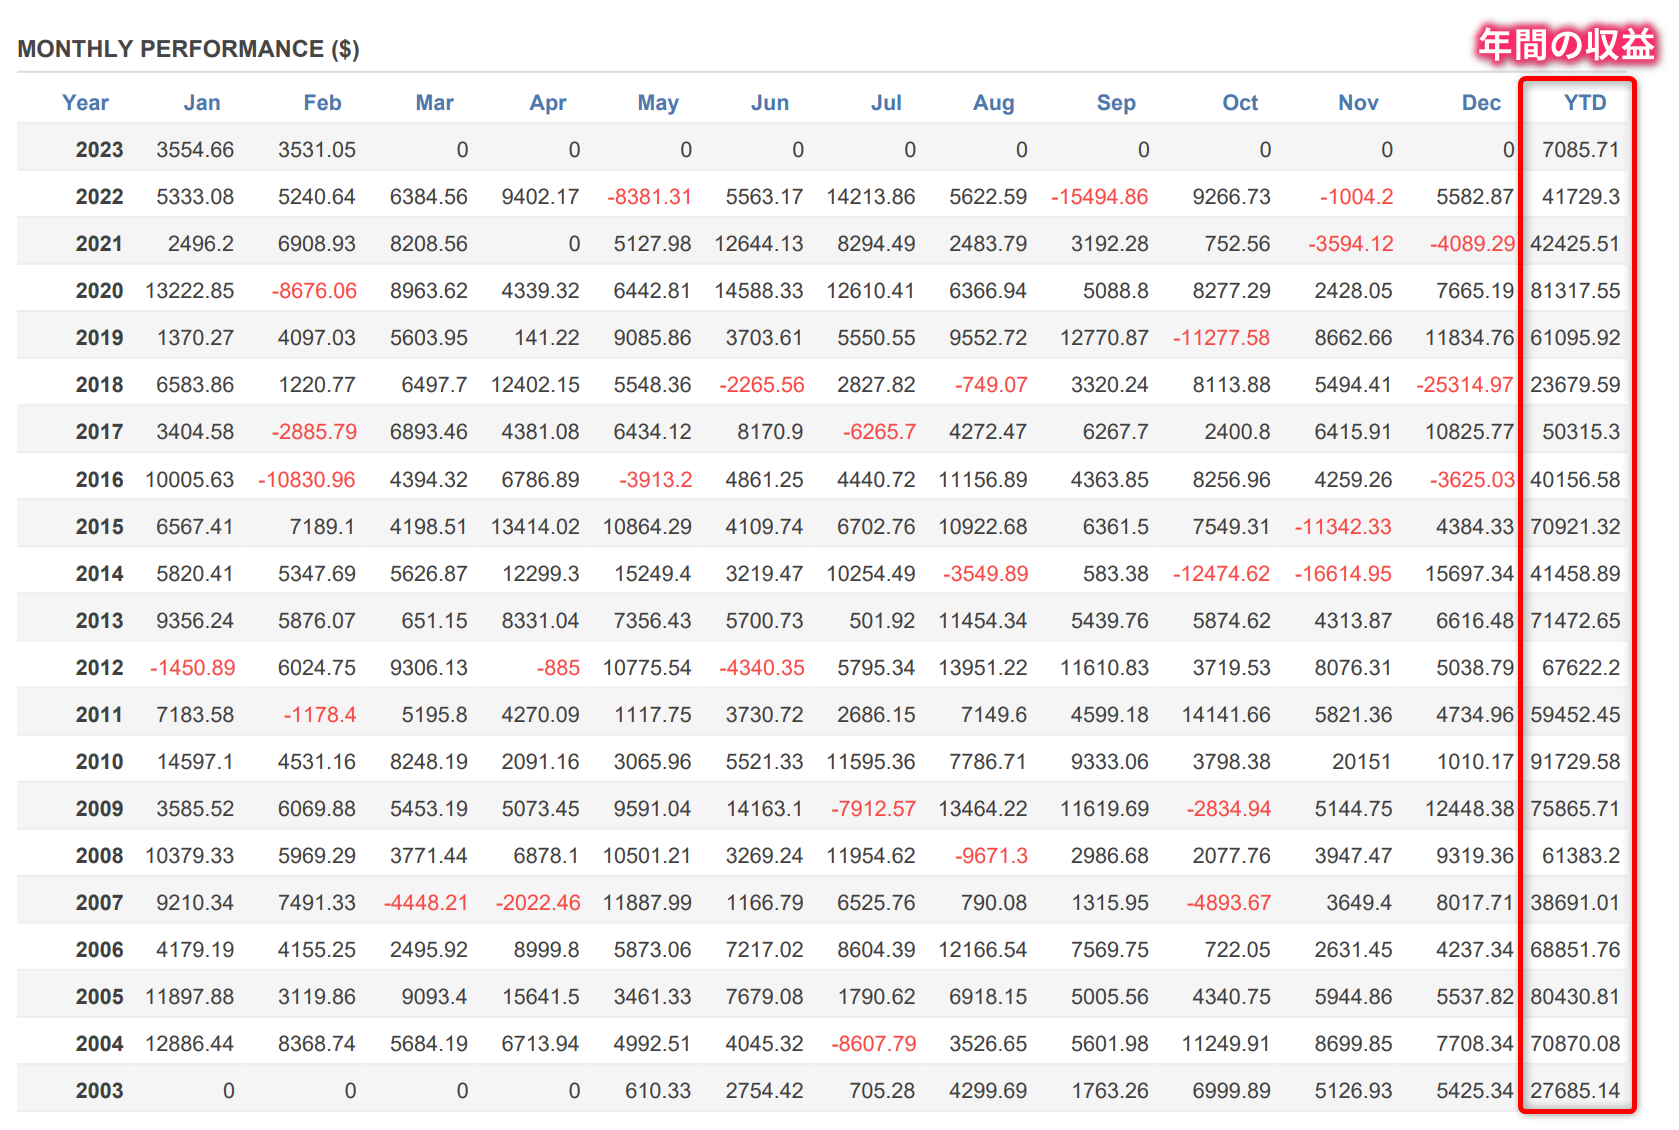1679x1130 pixels.
Task: Click the May column header
Action: [658, 102]
